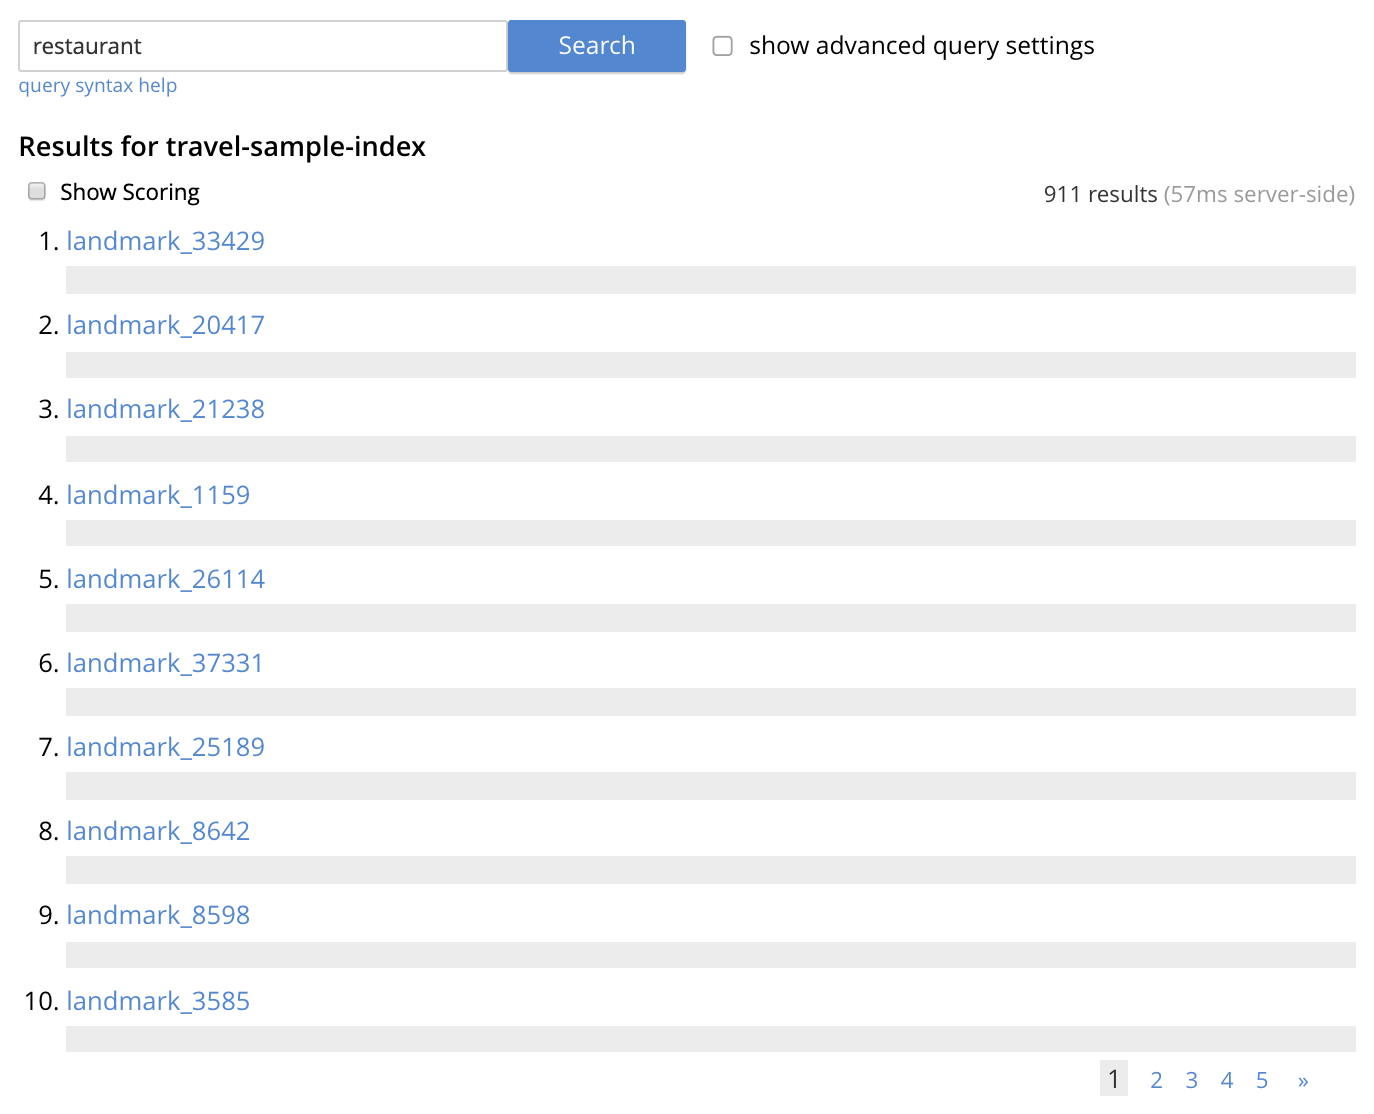
Task: Go to results page 2
Action: [1156, 1079]
